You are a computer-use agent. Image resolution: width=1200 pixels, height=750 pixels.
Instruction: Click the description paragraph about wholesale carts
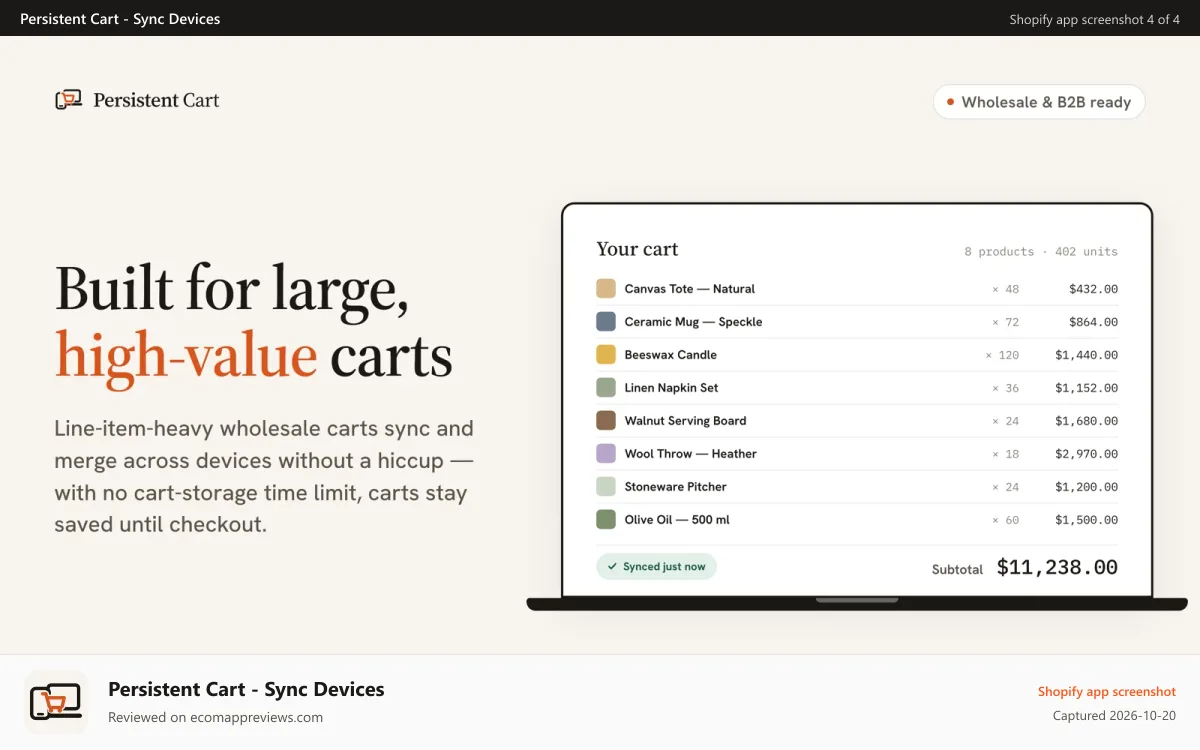tap(264, 476)
